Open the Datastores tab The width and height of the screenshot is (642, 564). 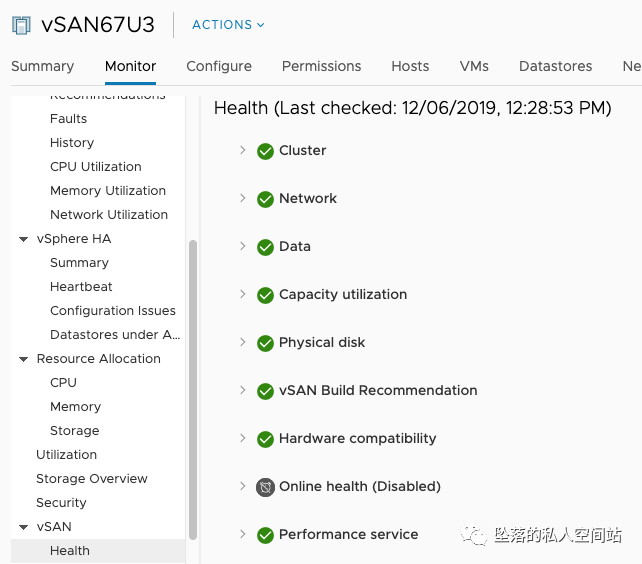click(555, 66)
